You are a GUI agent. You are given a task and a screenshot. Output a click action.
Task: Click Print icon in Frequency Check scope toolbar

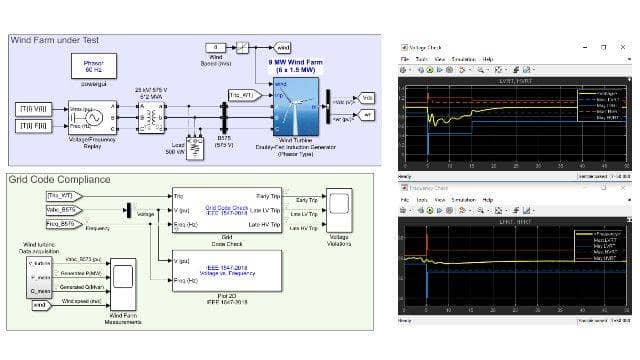[402, 211]
